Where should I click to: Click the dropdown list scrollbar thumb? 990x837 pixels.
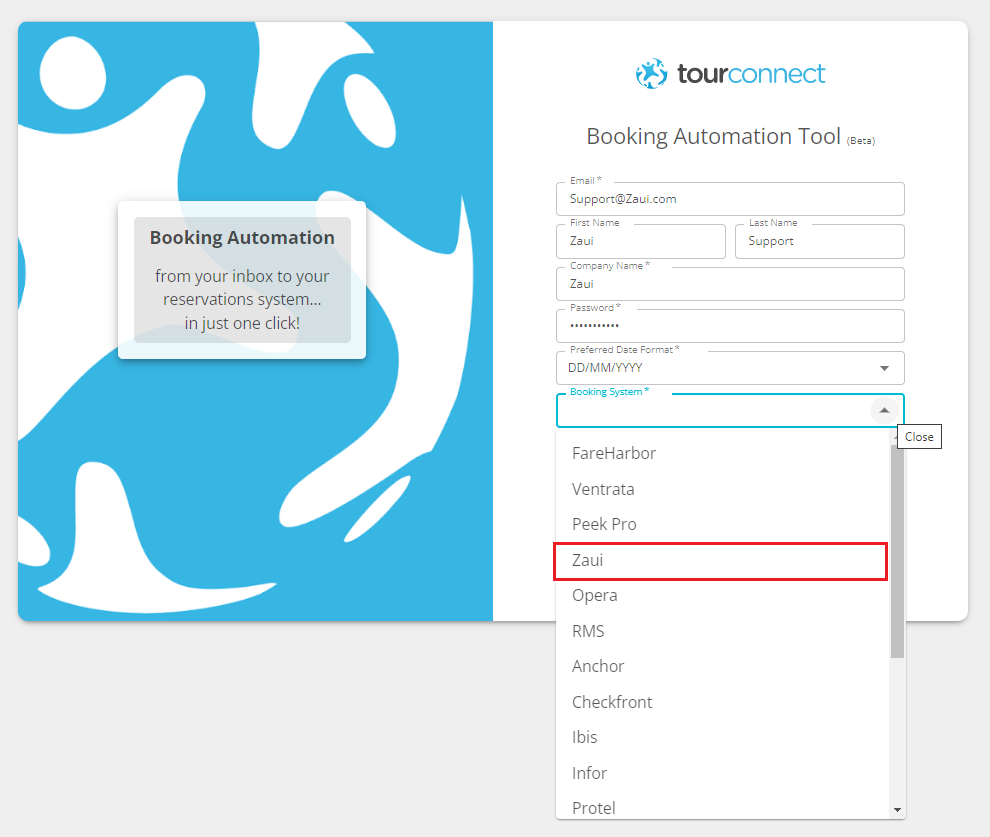click(x=897, y=550)
